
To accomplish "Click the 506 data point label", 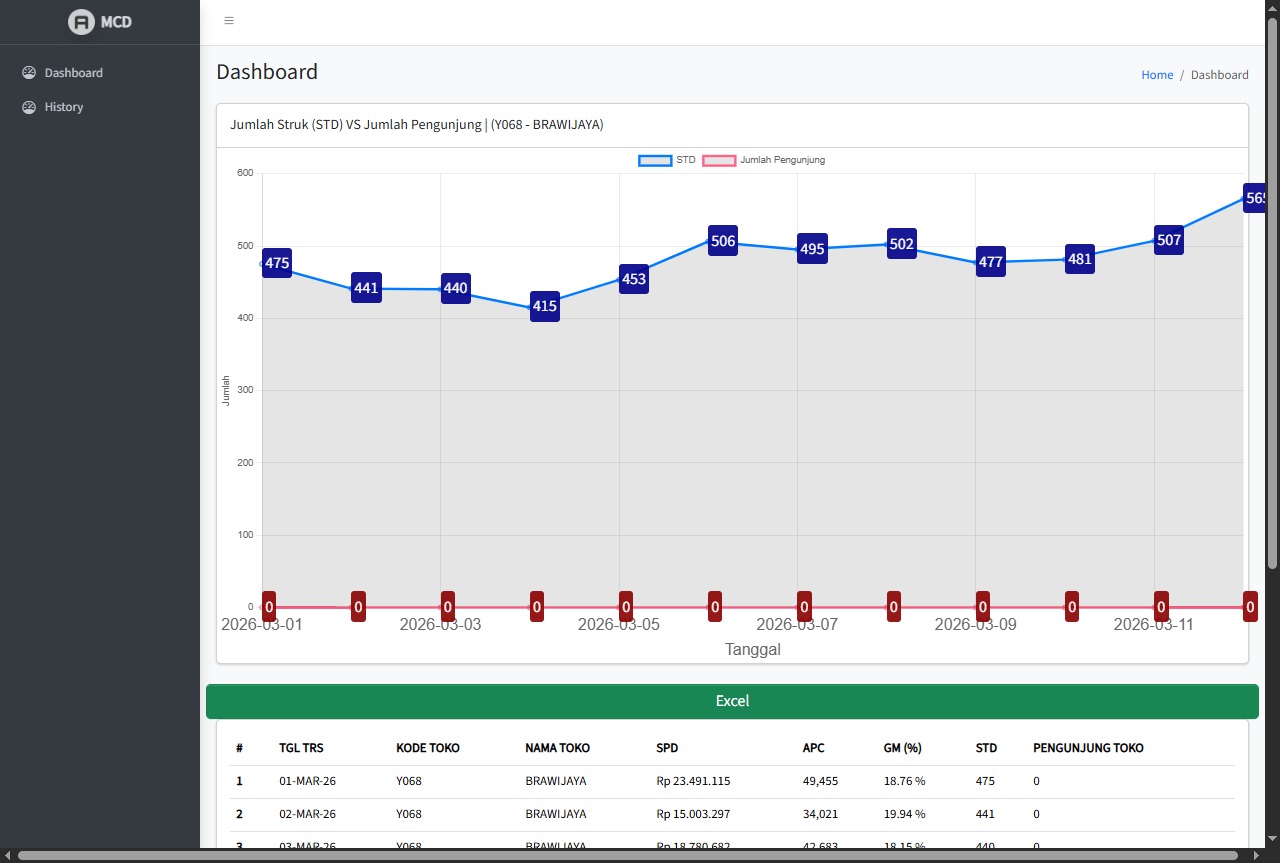I will [723, 240].
